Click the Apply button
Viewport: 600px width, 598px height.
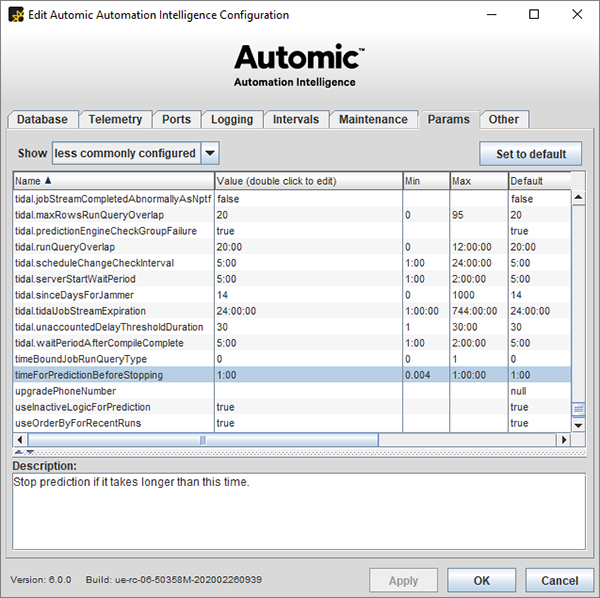pos(403,580)
